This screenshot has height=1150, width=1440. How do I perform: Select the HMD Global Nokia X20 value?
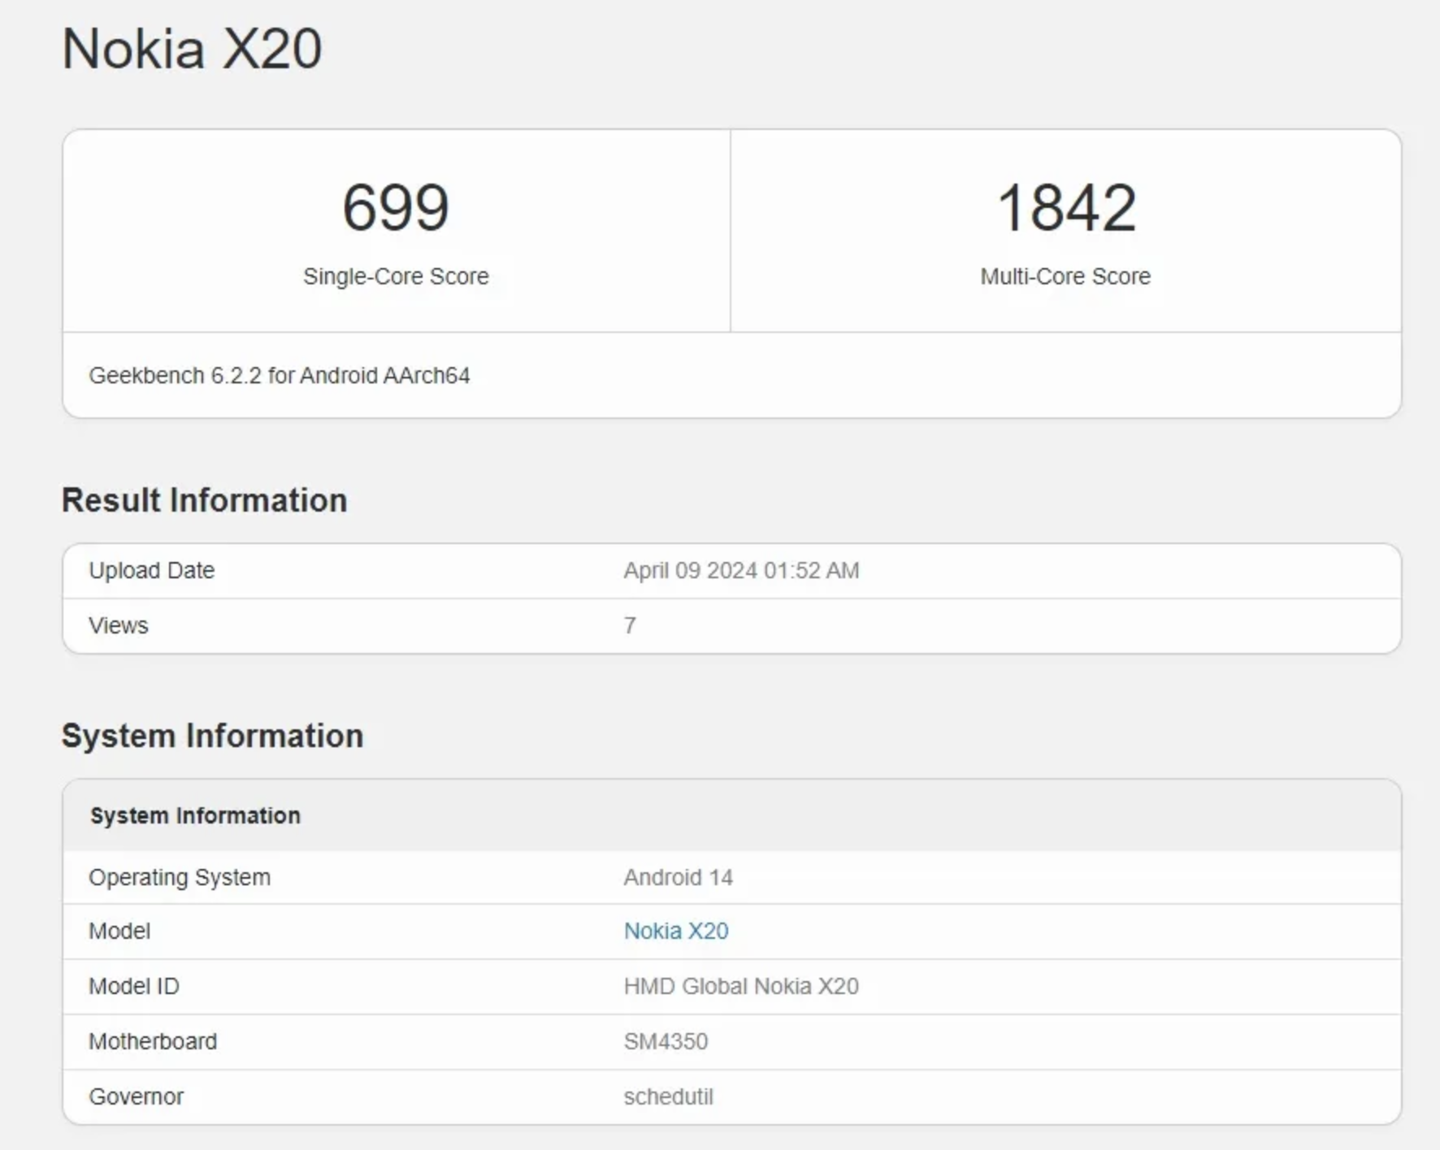[741, 987]
